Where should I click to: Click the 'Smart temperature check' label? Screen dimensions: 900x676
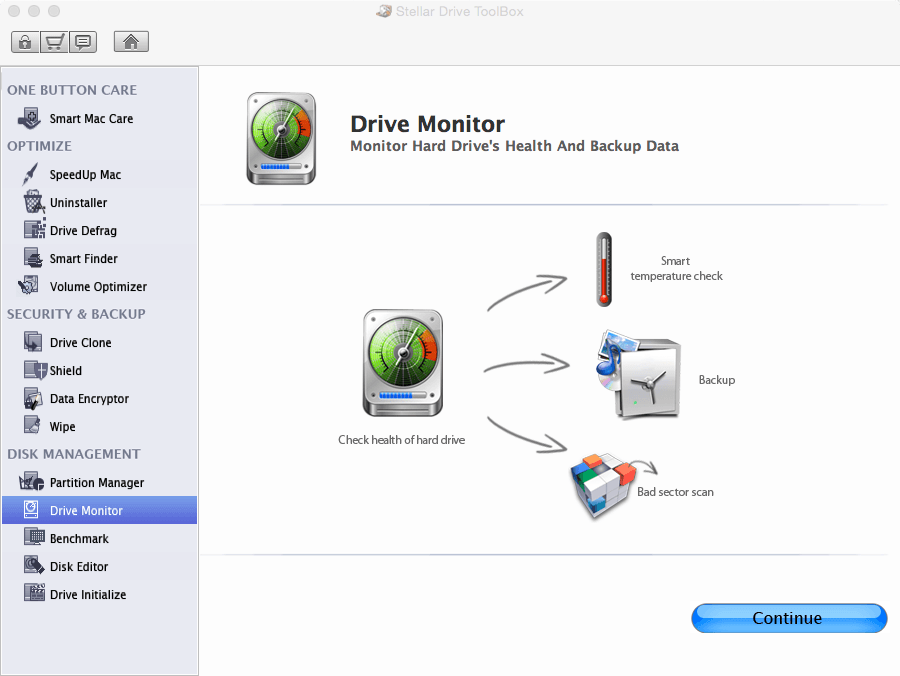(676, 269)
